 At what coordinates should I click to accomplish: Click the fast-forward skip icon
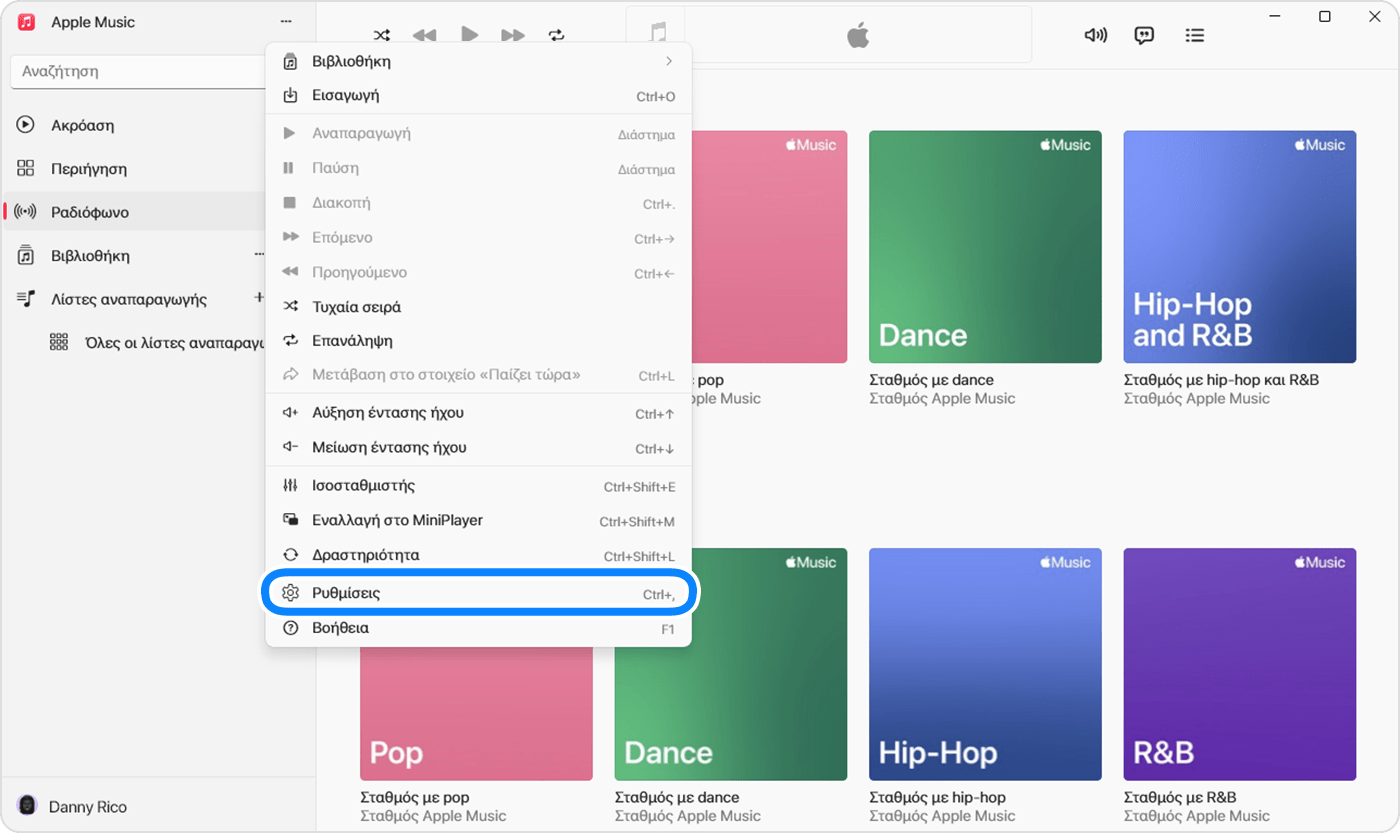pyautogui.click(x=513, y=34)
